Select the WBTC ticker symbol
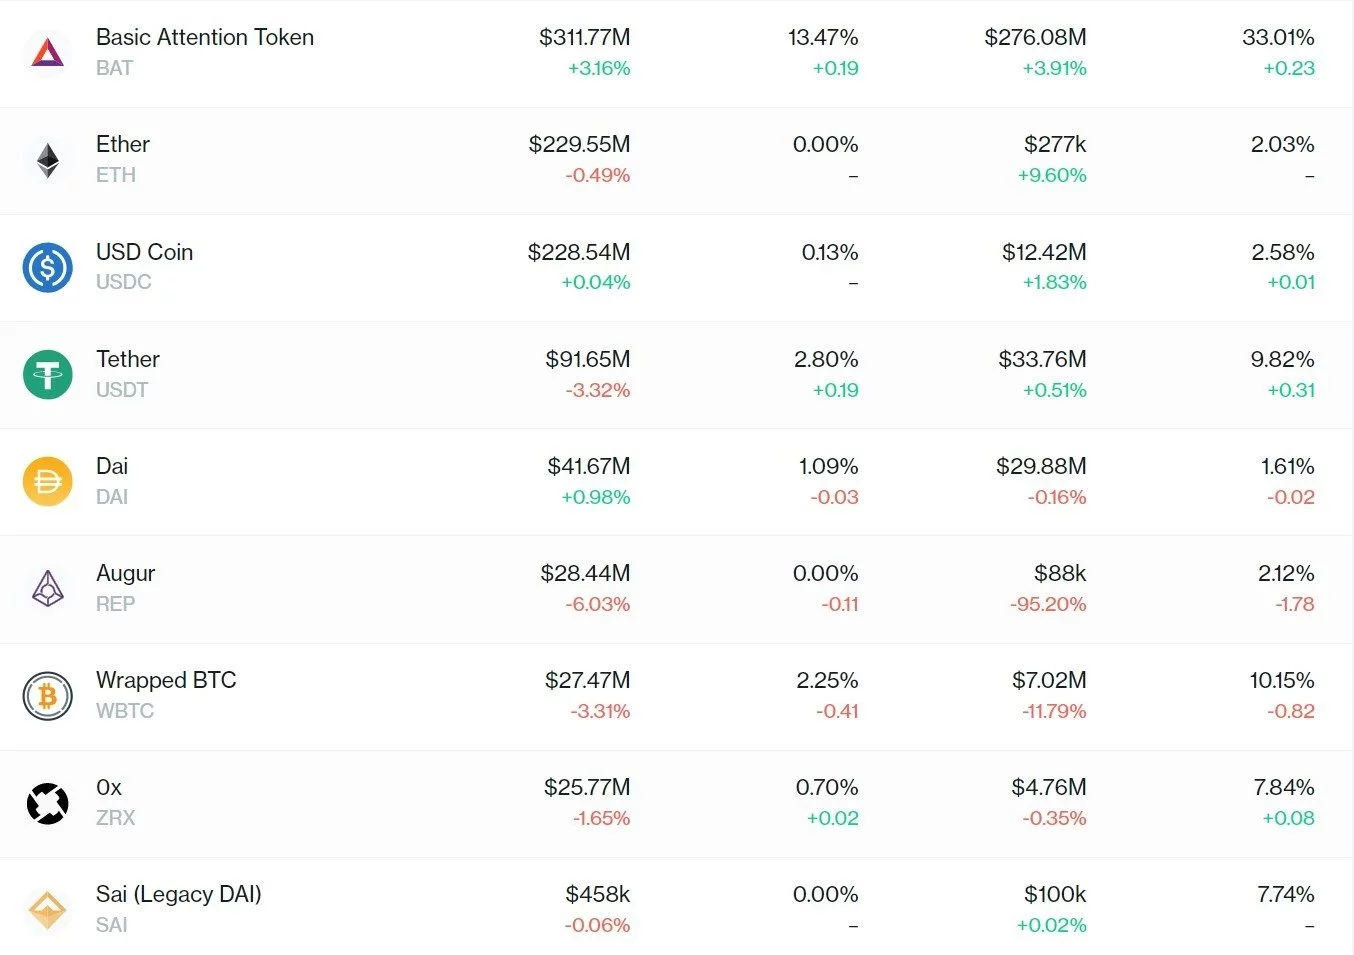Viewport: 1354px width, 955px height. (125, 711)
